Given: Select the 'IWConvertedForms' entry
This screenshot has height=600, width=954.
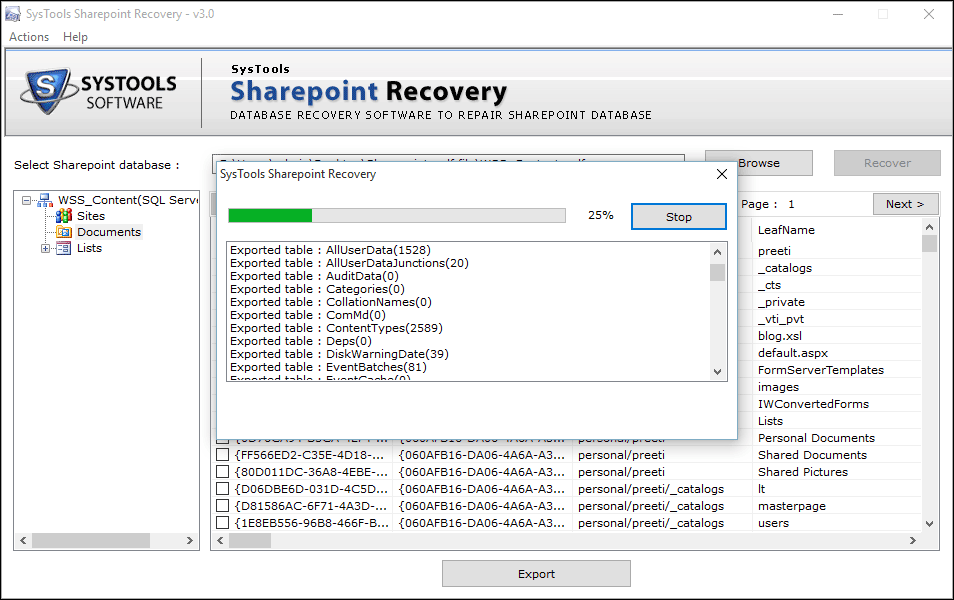Looking at the screenshot, I should [x=813, y=404].
